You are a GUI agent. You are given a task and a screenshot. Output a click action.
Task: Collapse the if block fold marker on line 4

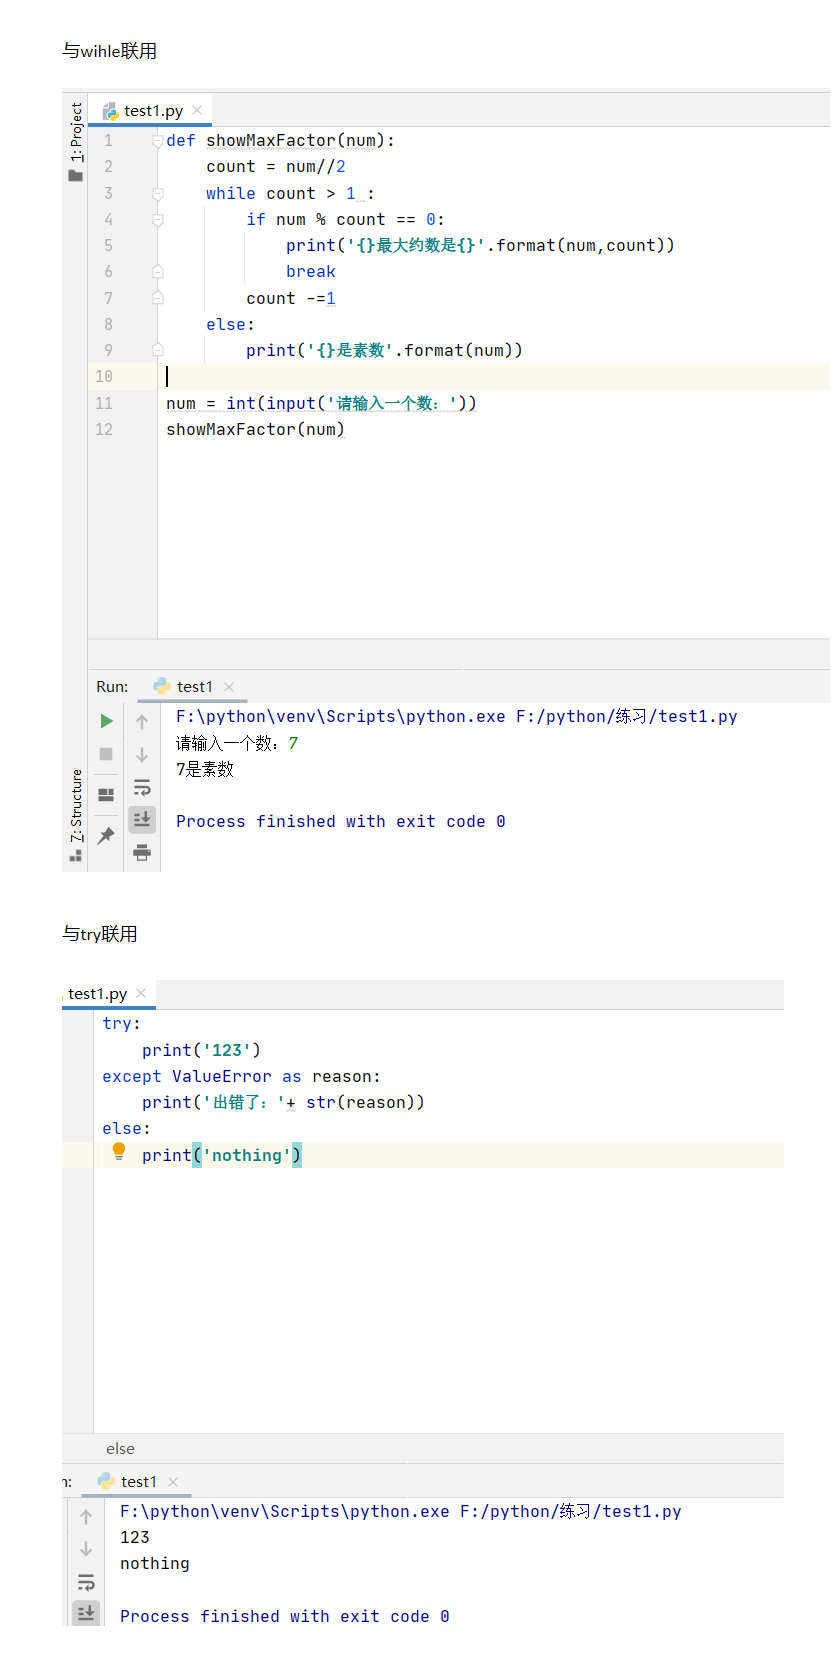157,220
